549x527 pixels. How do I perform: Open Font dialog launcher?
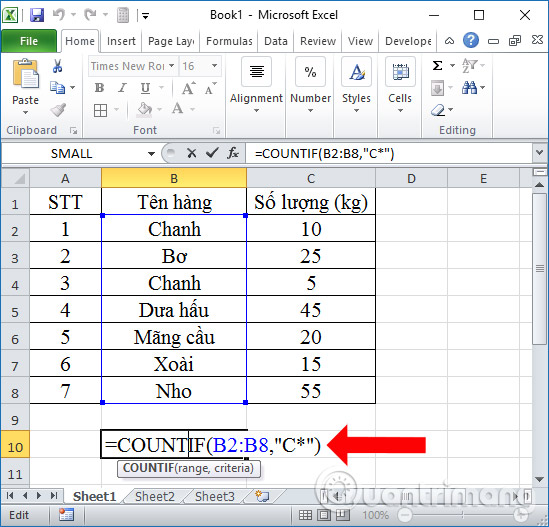click(217, 131)
